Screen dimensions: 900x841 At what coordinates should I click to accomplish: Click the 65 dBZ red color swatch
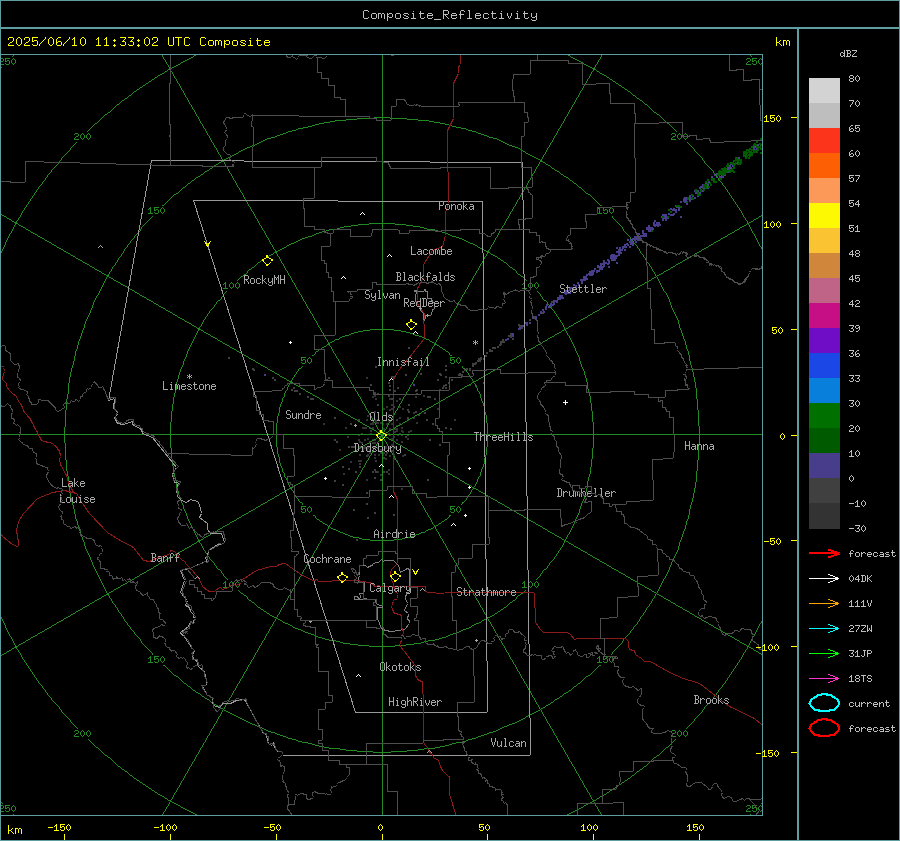point(824,141)
